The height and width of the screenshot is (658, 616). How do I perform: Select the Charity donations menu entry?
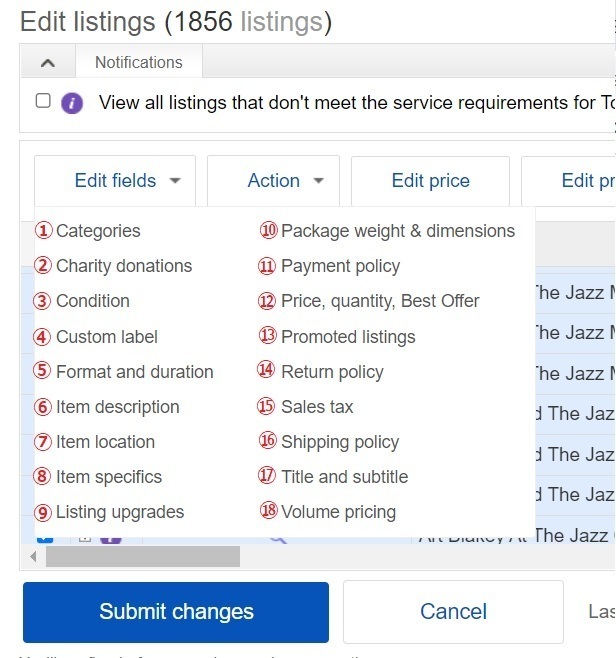pos(123,266)
